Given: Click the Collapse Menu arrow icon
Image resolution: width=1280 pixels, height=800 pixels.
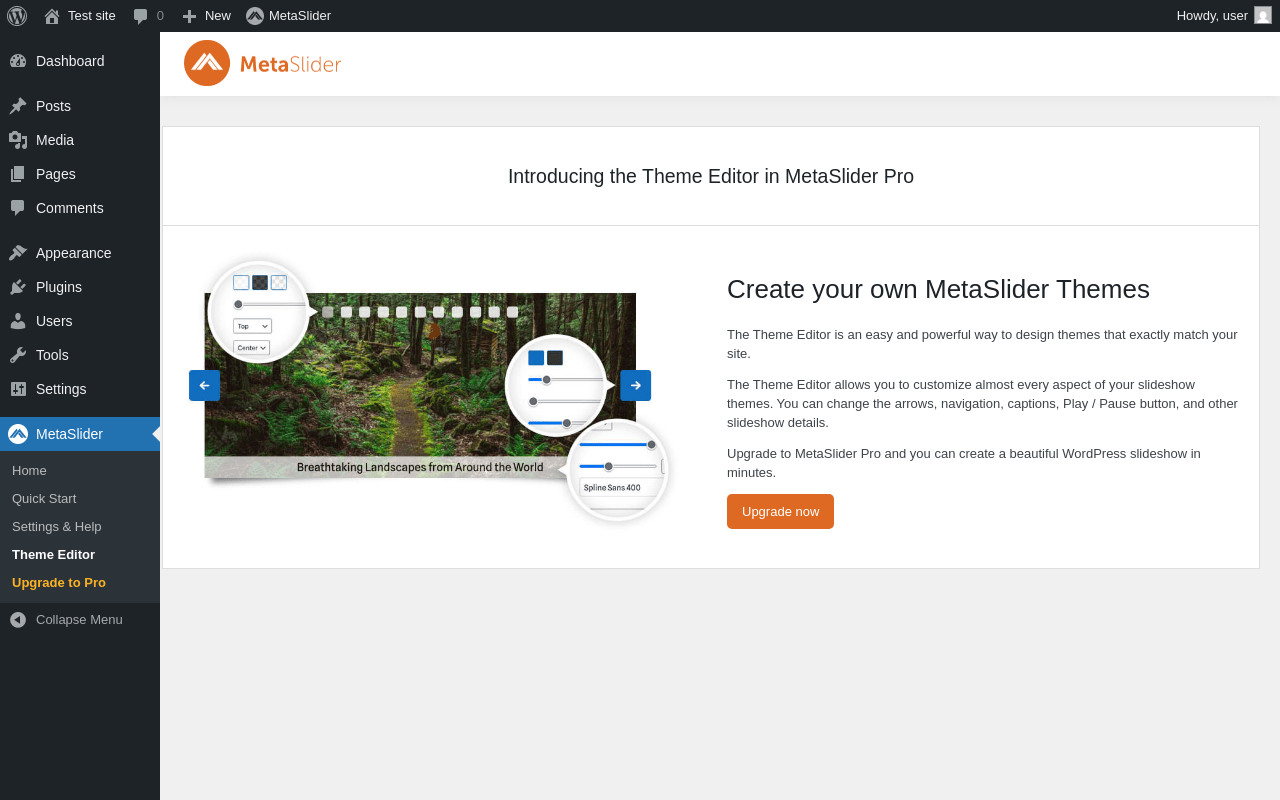Looking at the screenshot, I should point(18,620).
